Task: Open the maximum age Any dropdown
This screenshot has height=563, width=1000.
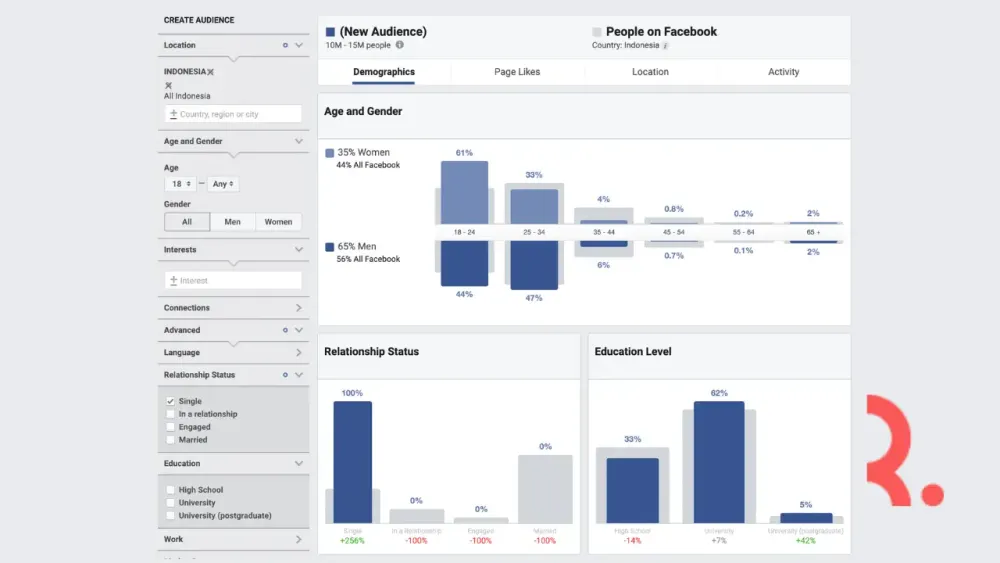Action: point(223,184)
